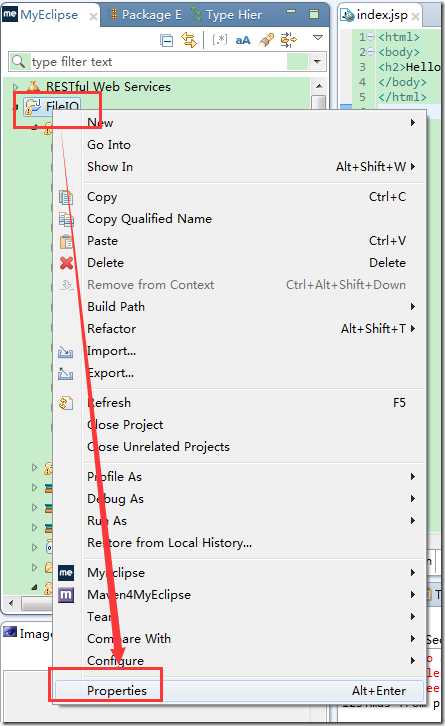Screen dimensions: 445x726
Task: Open the Profile As submenu arrow
Action: (413, 477)
